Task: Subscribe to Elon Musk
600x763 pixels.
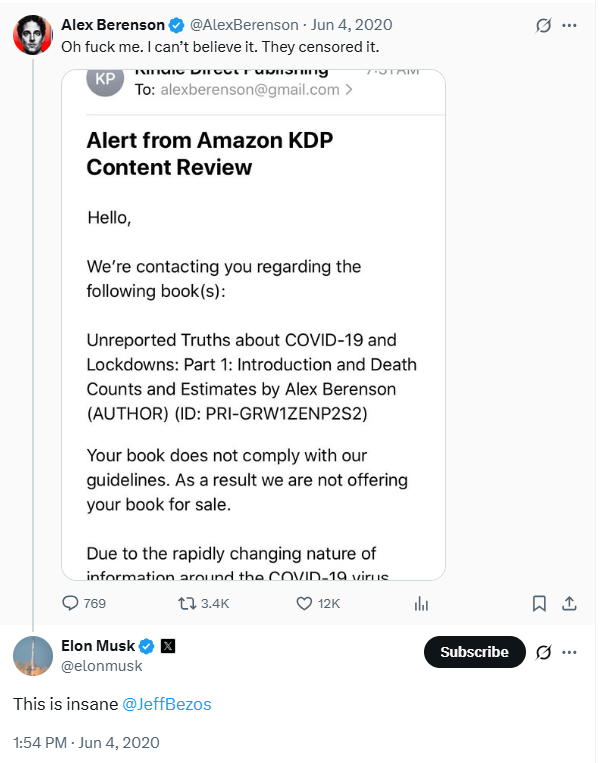Action: click(x=474, y=652)
